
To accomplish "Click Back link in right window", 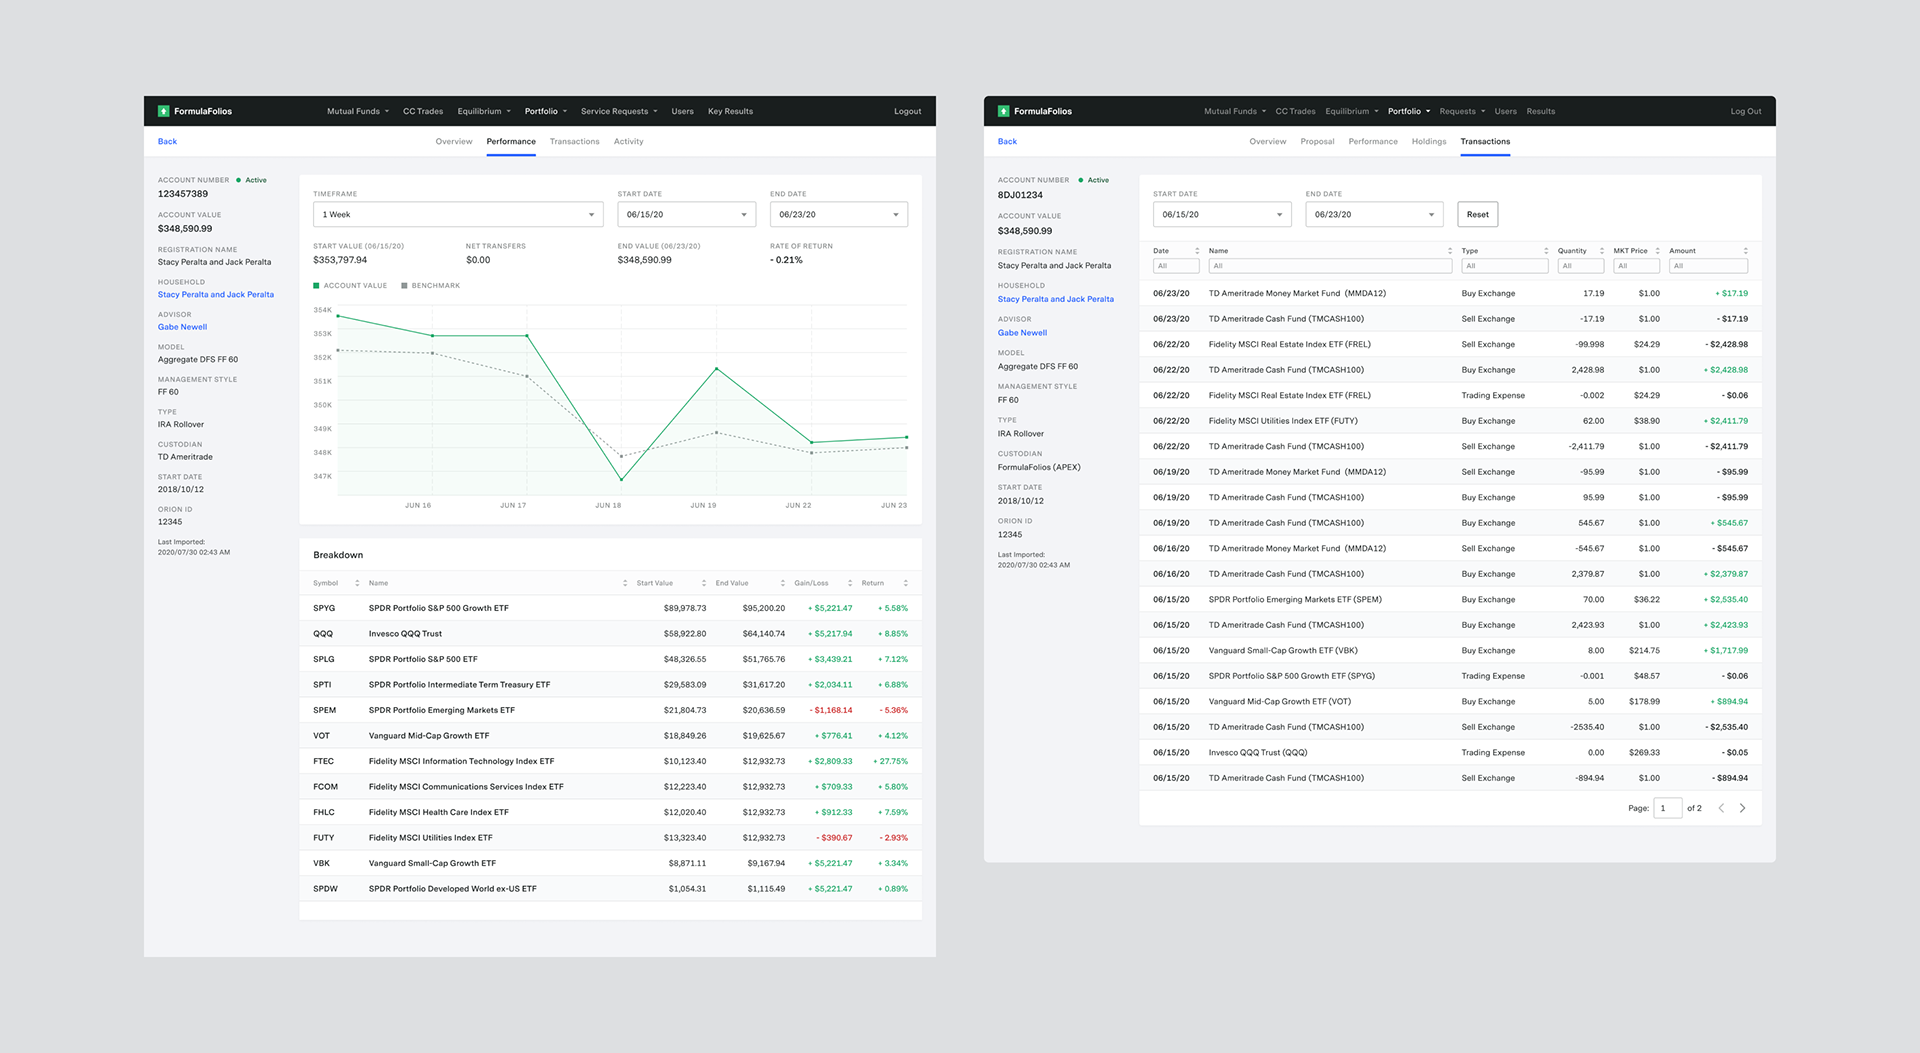I will pos(1007,142).
